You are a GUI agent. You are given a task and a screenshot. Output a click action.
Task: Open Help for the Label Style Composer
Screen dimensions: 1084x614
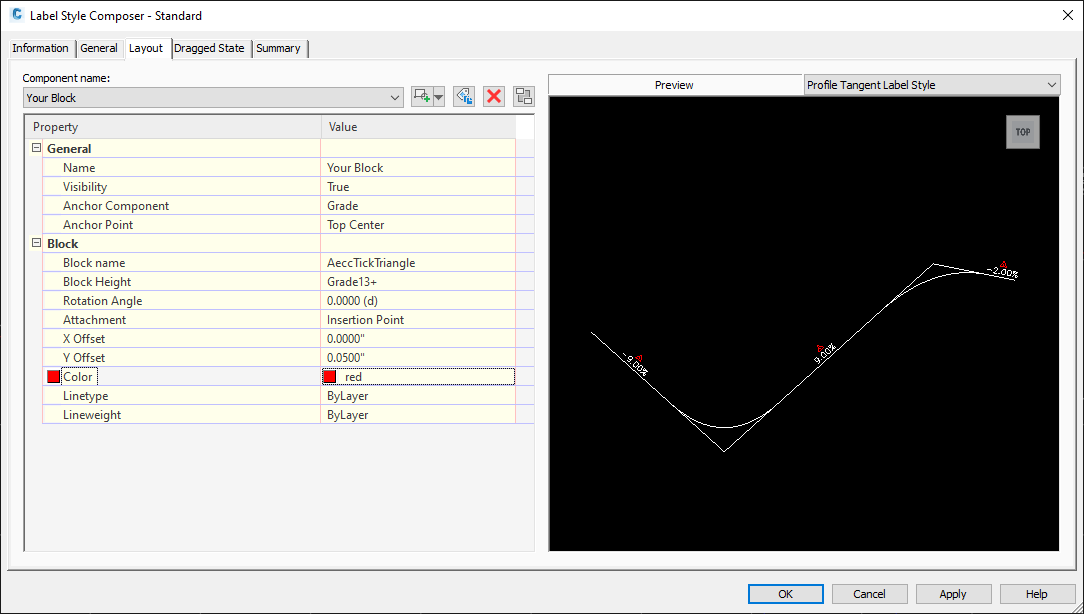pos(1037,593)
